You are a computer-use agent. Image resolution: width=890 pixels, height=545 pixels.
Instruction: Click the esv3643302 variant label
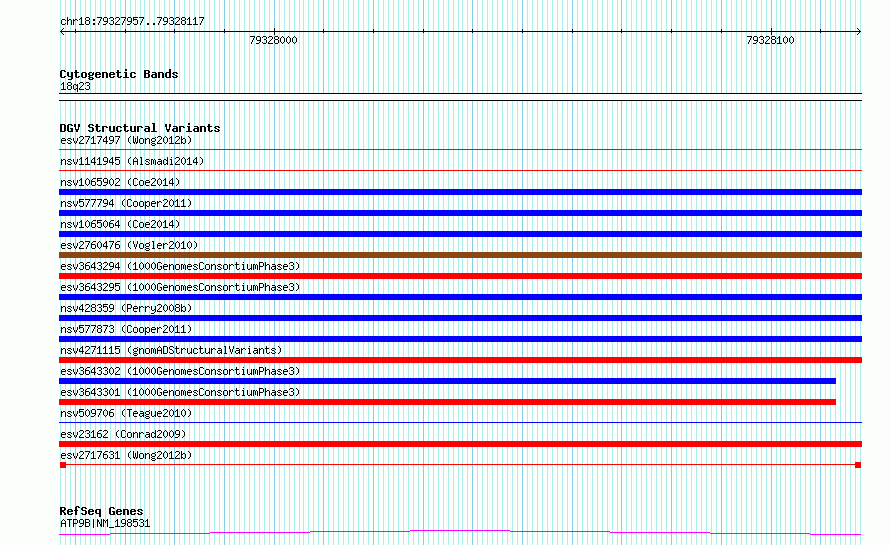point(180,371)
